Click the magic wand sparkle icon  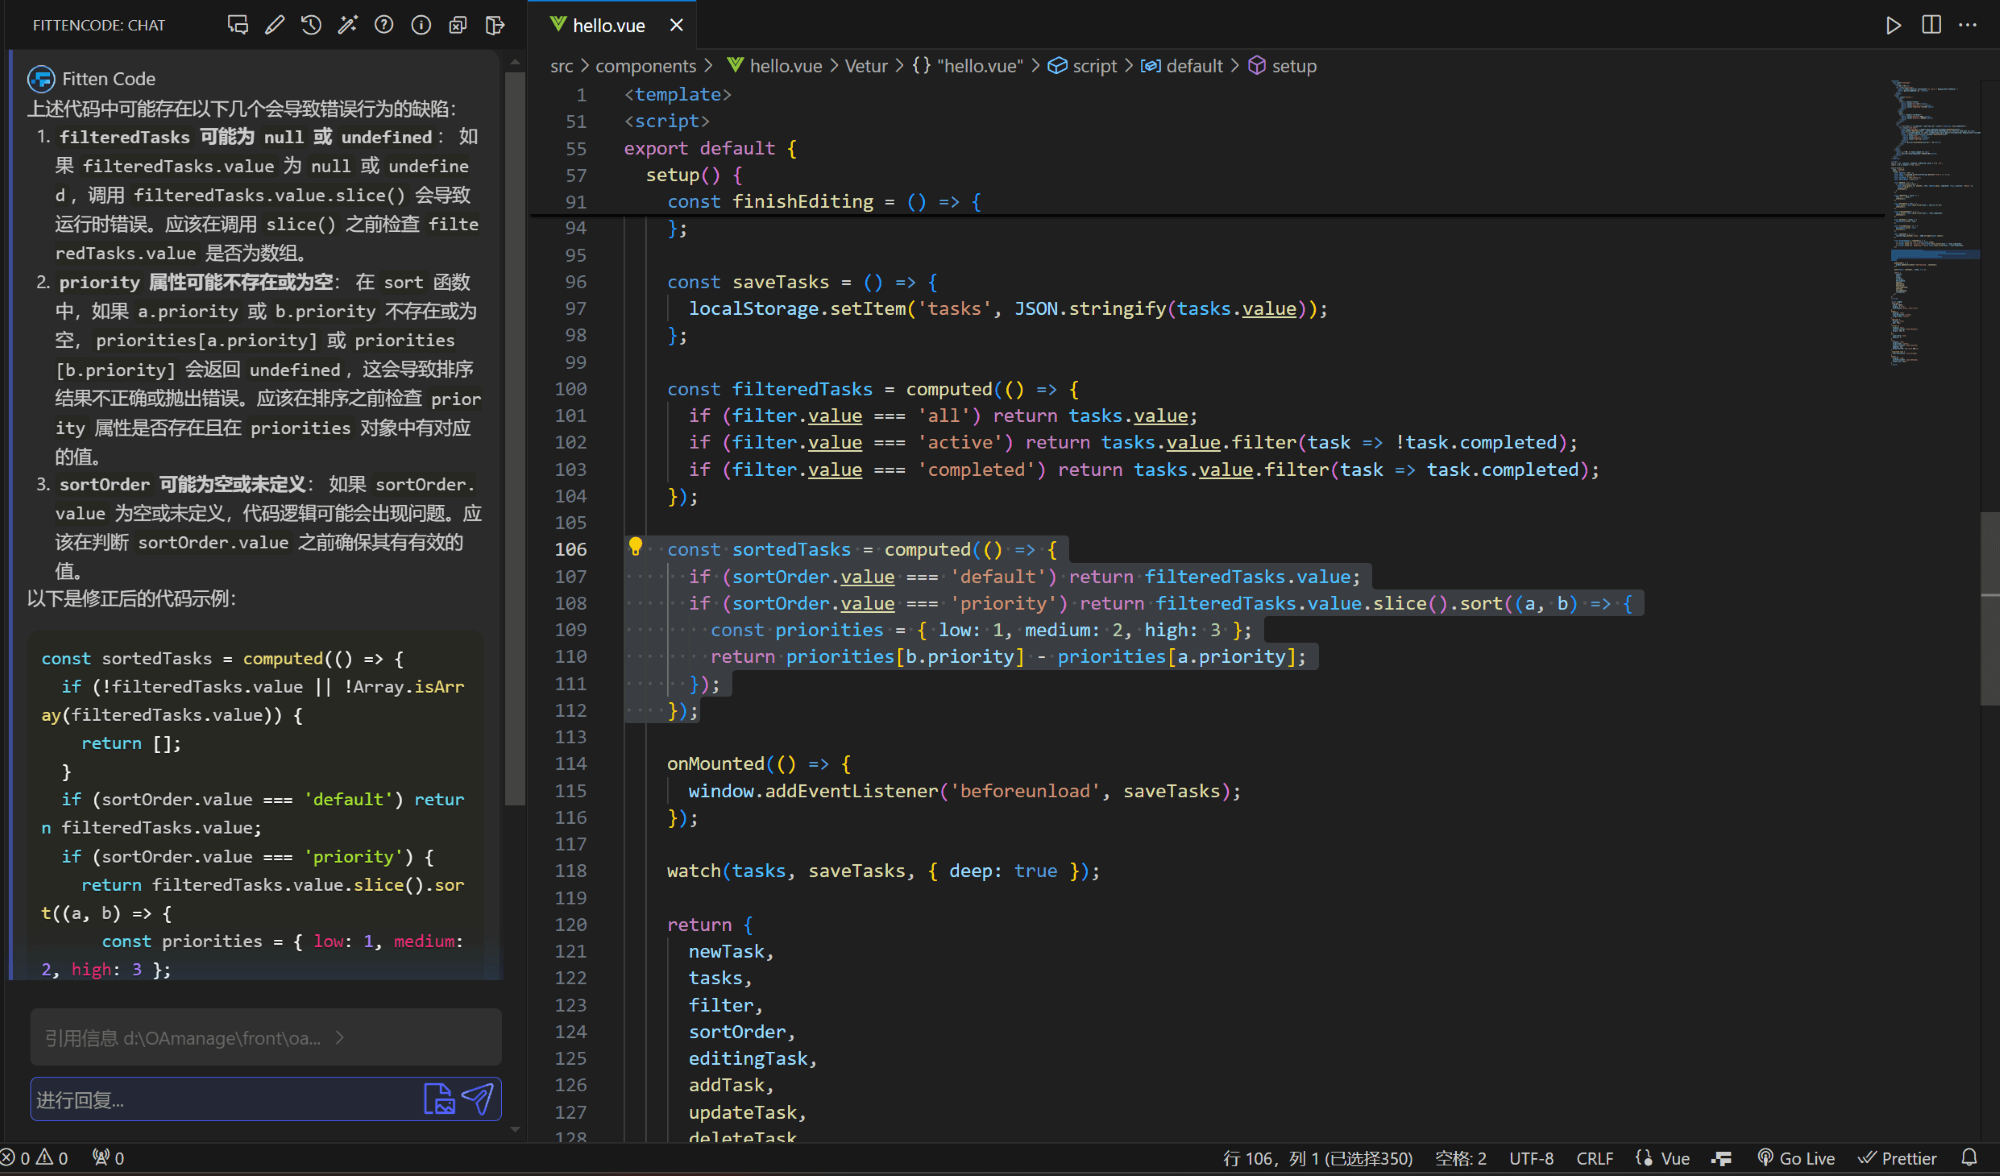click(347, 25)
